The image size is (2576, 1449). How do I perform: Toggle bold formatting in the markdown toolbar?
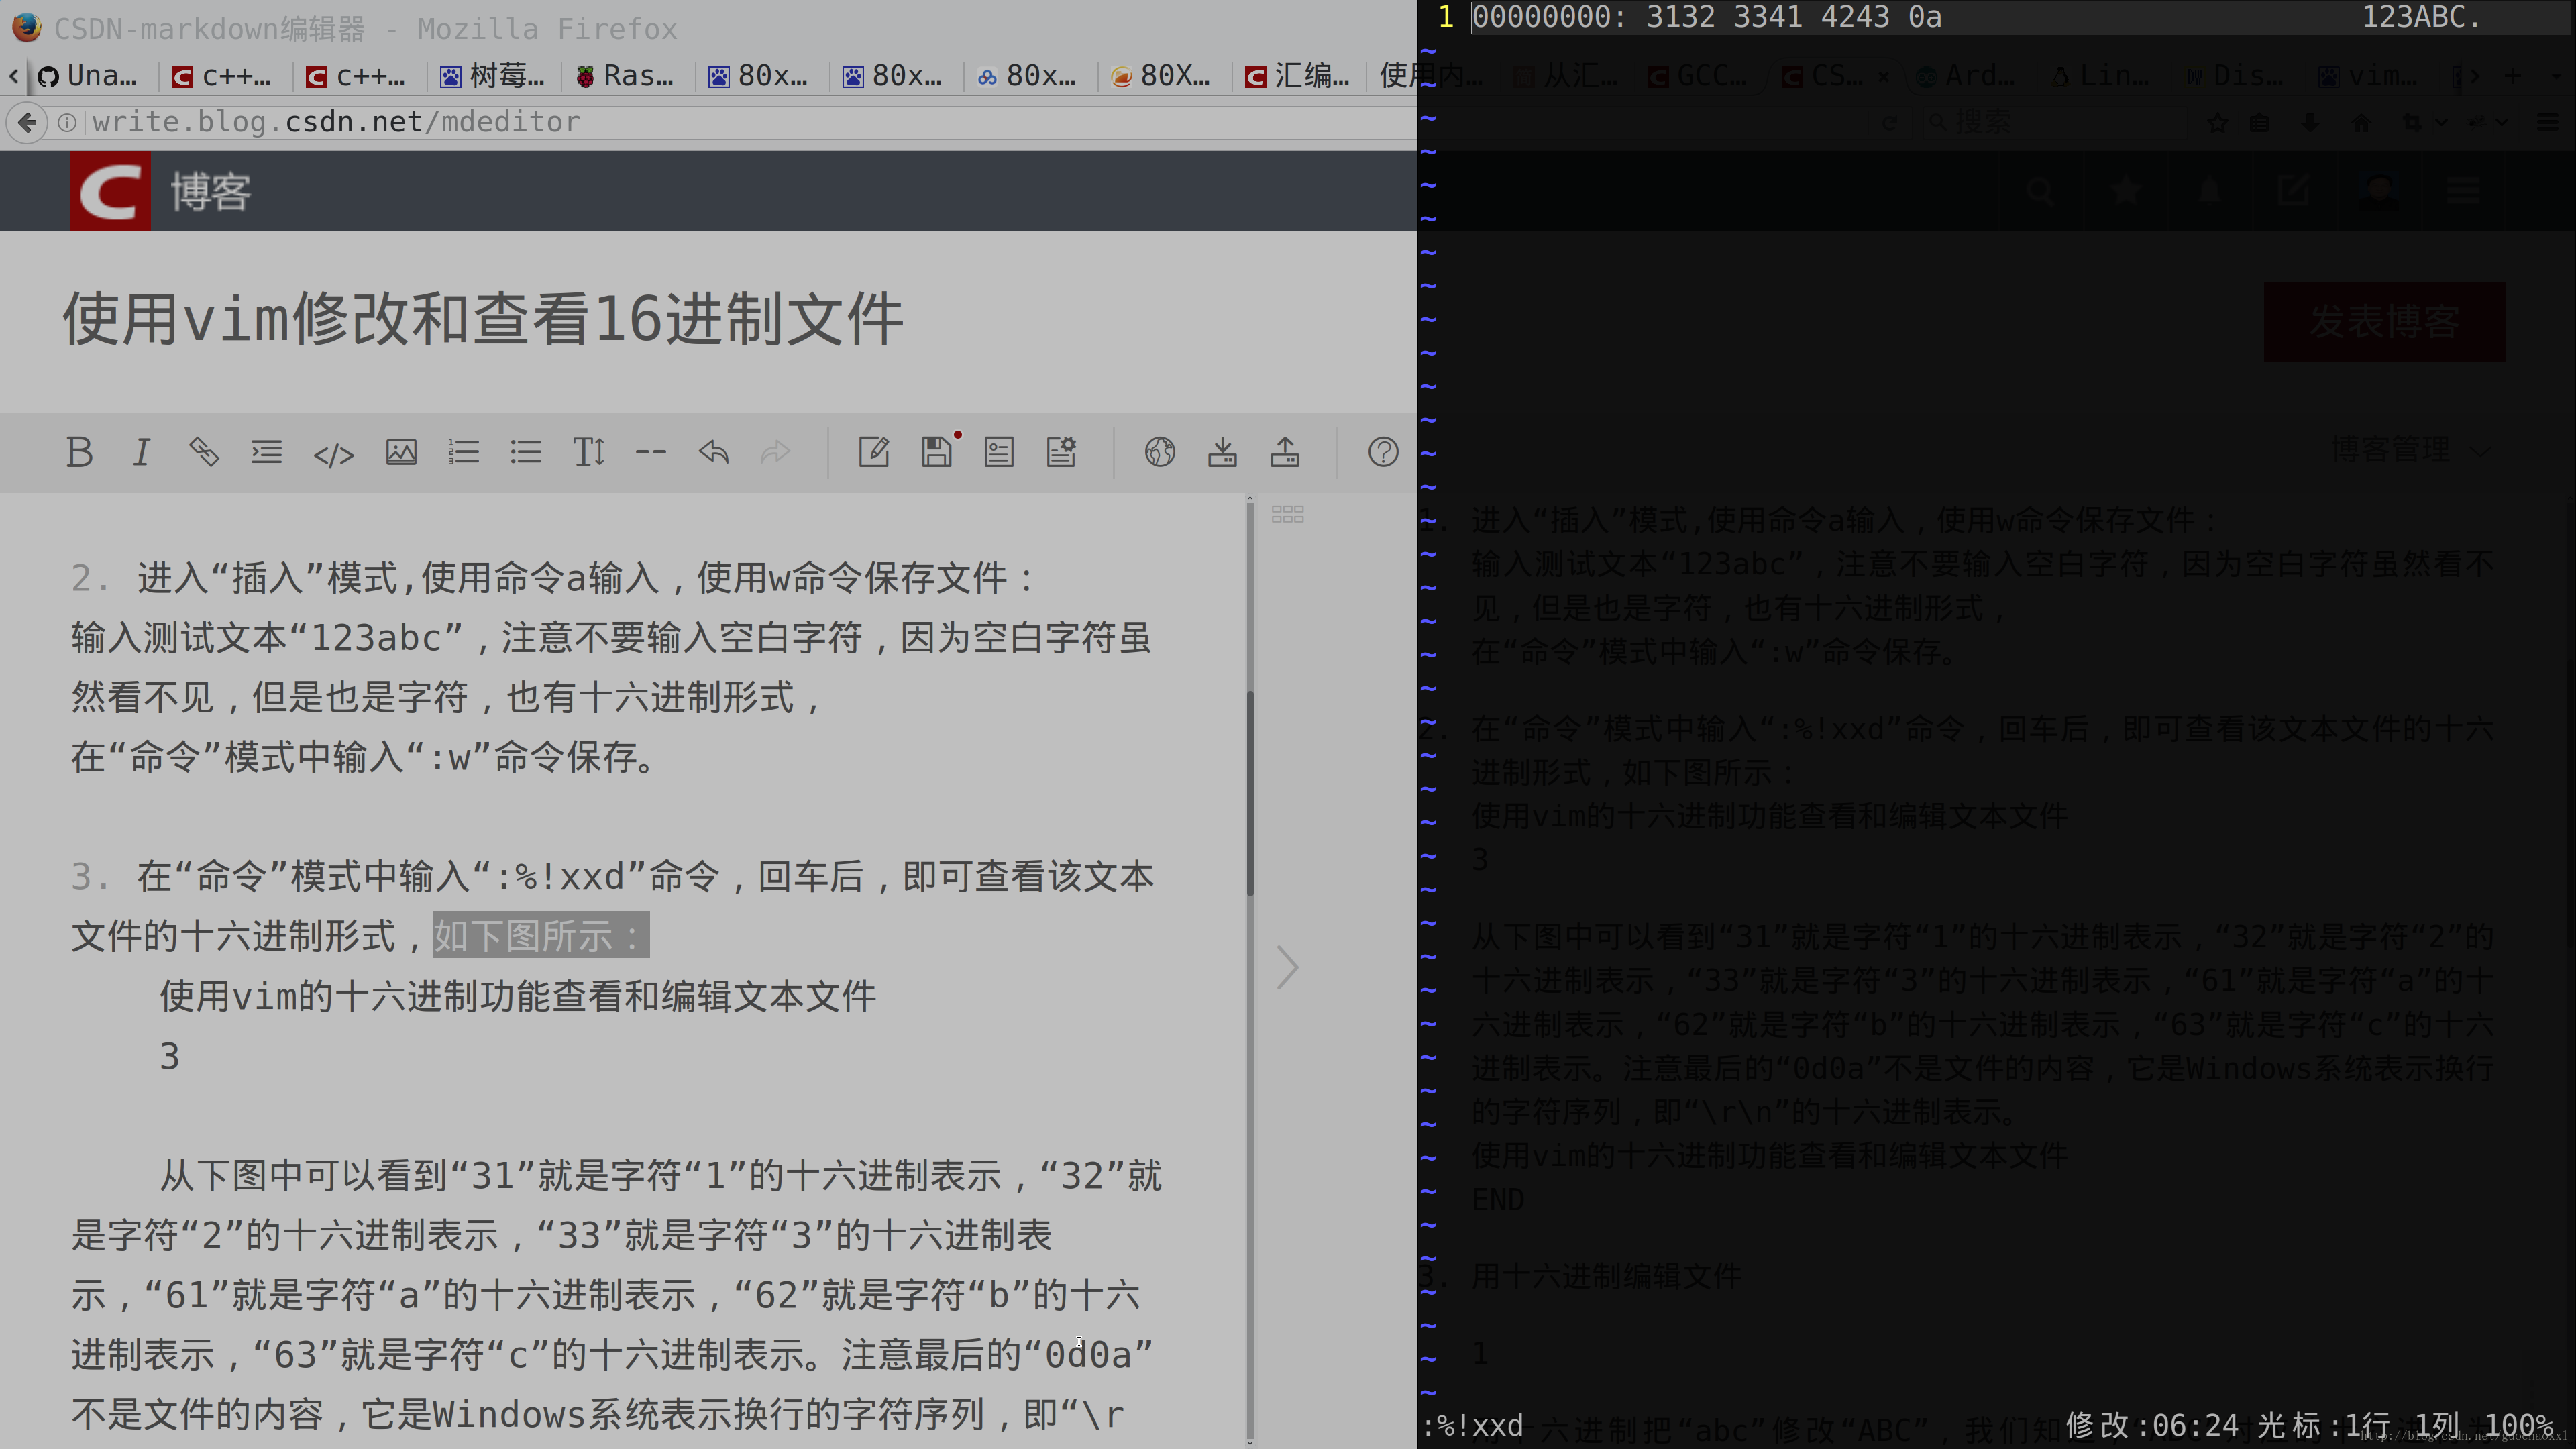tap(79, 452)
